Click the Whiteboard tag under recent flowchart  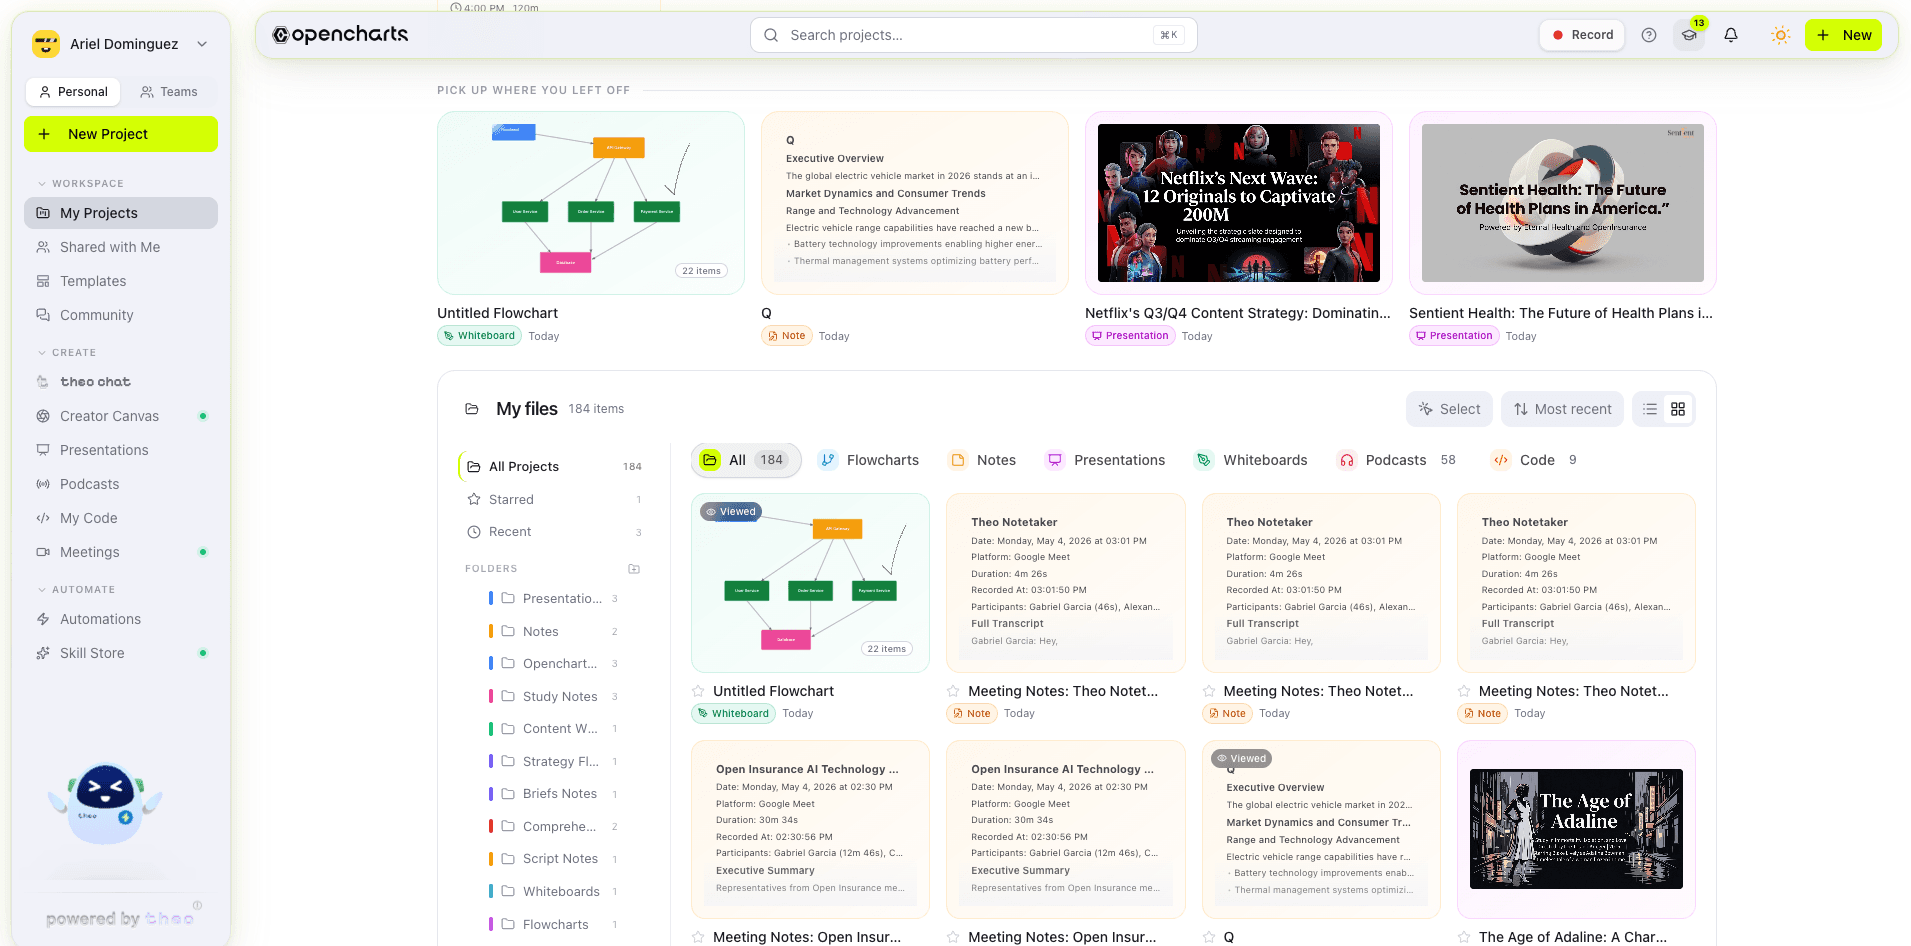[x=479, y=336]
